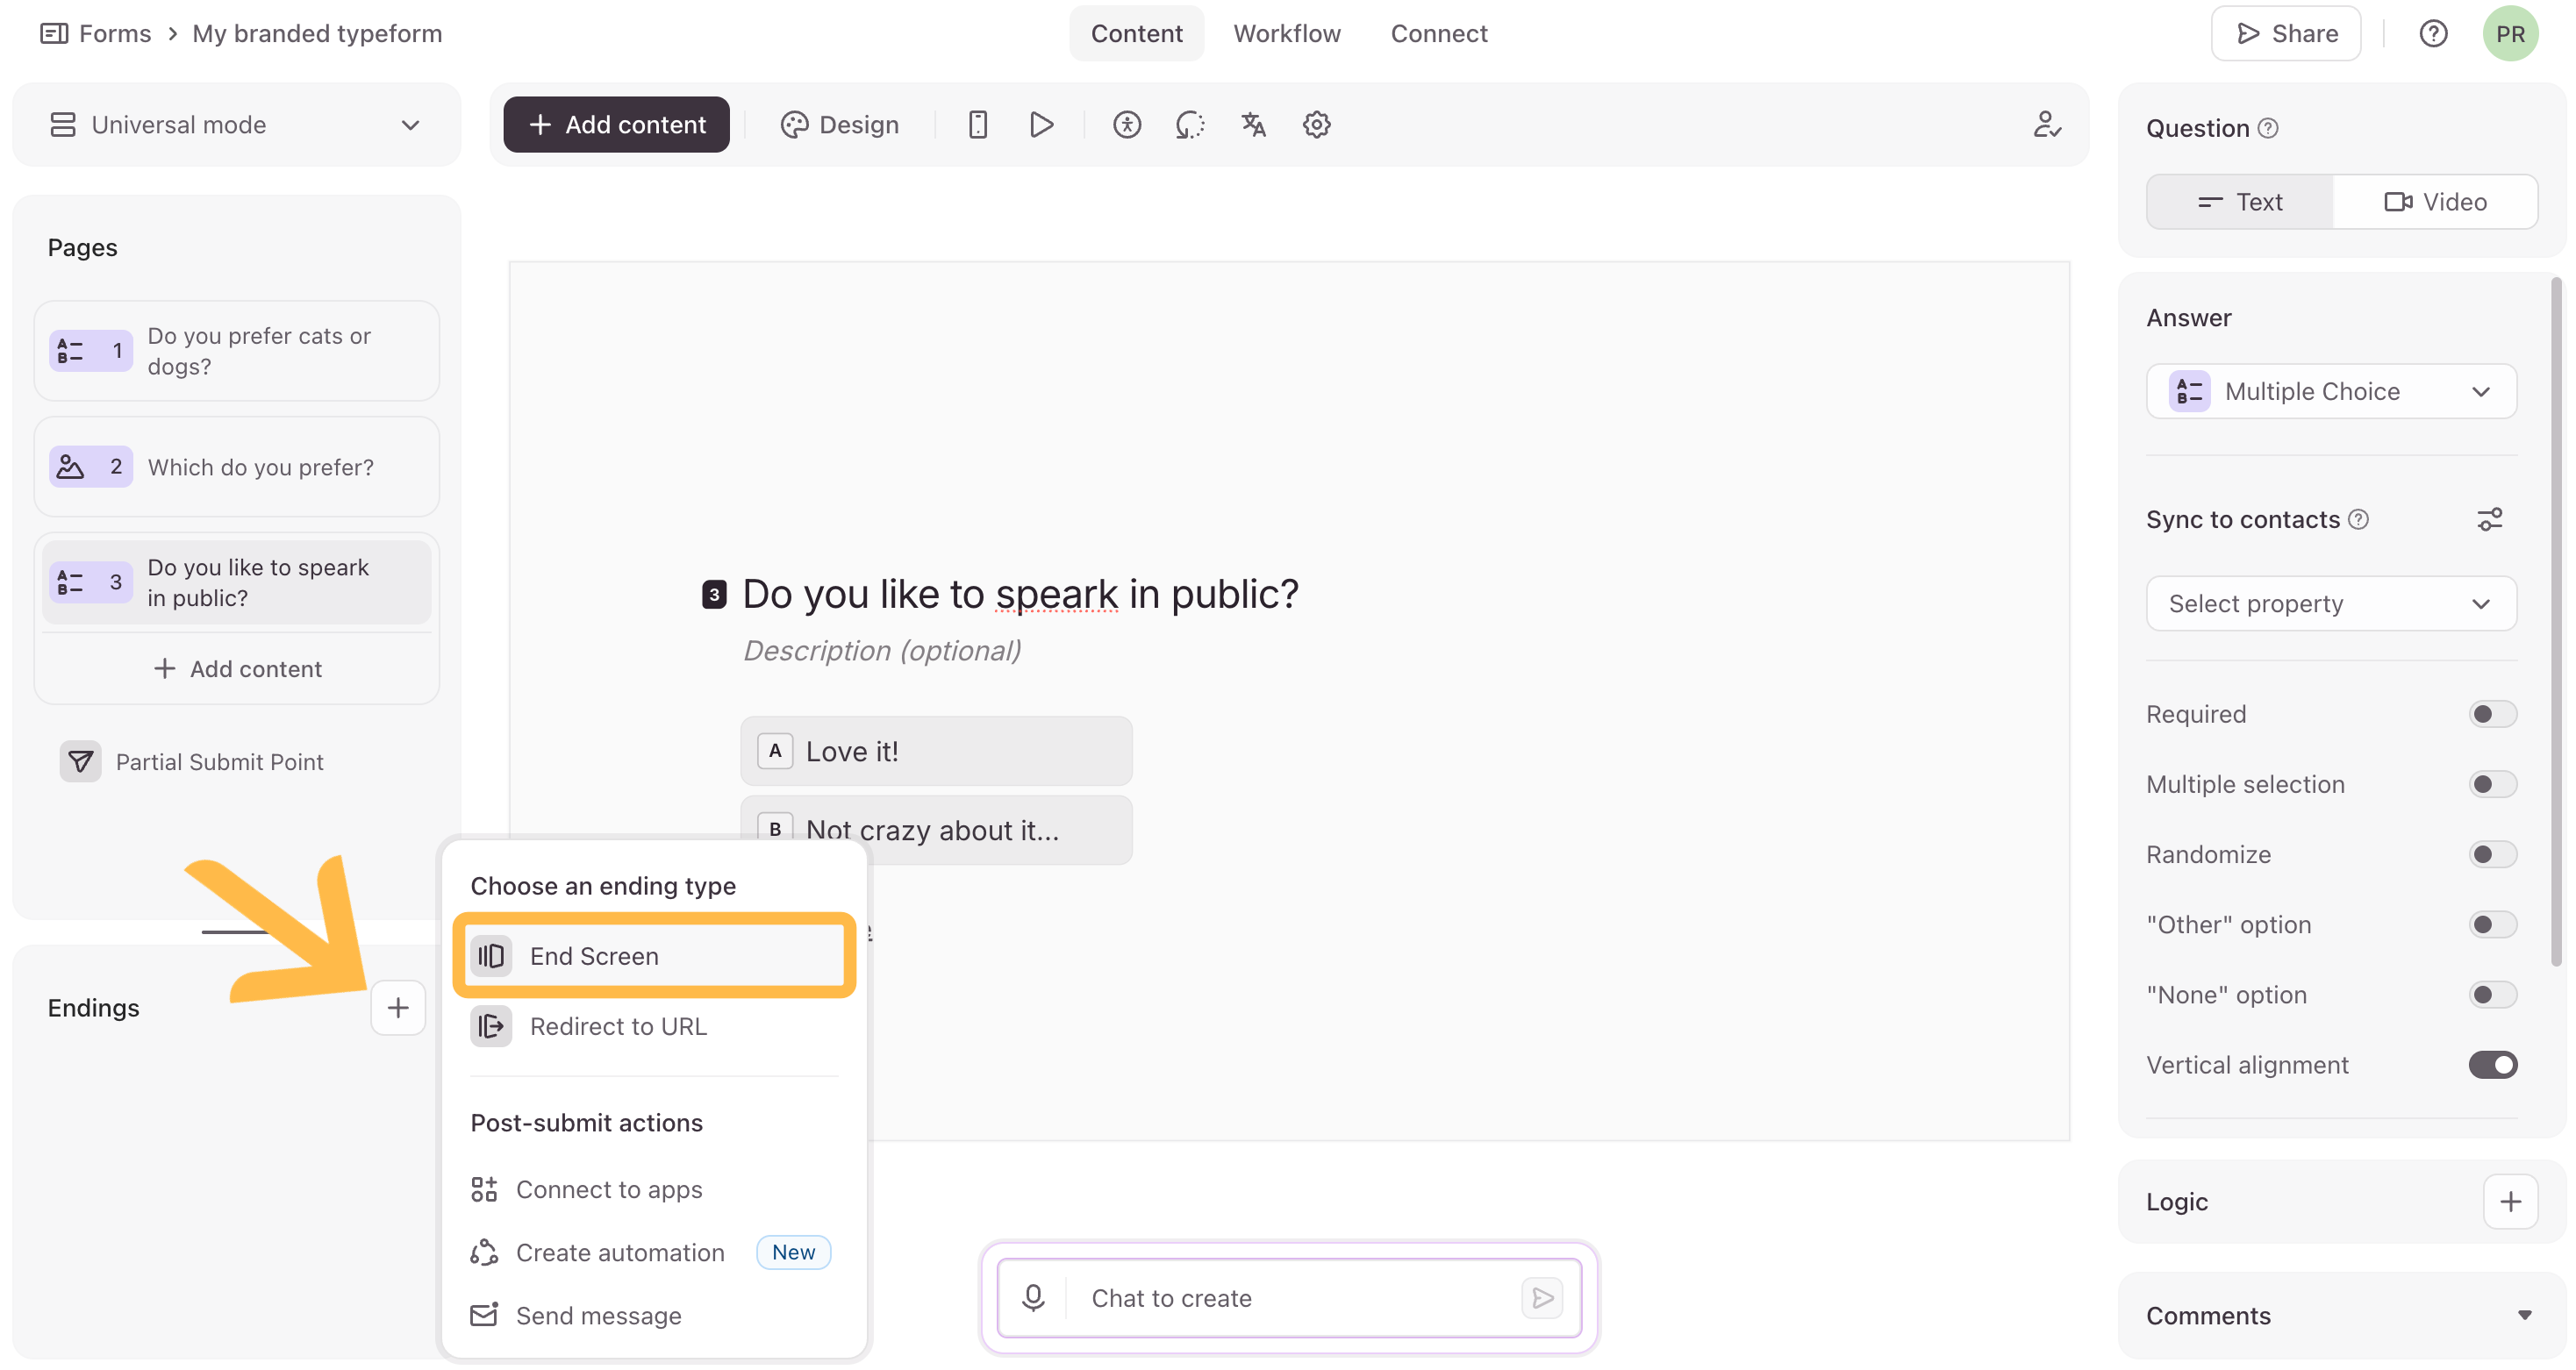2576x1370 pixels.
Task: Click the help question mark icon
Action: click(2433, 34)
